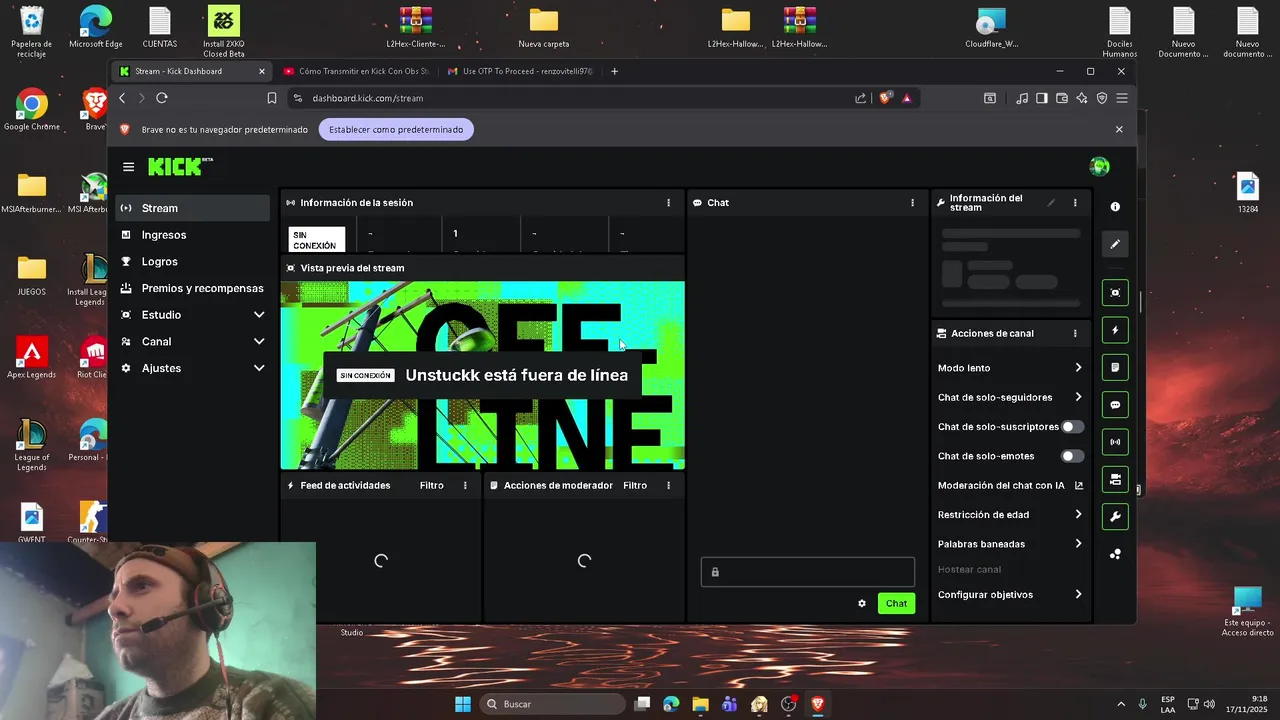Open chat settings gear icon
1280x720 pixels.
point(862,603)
